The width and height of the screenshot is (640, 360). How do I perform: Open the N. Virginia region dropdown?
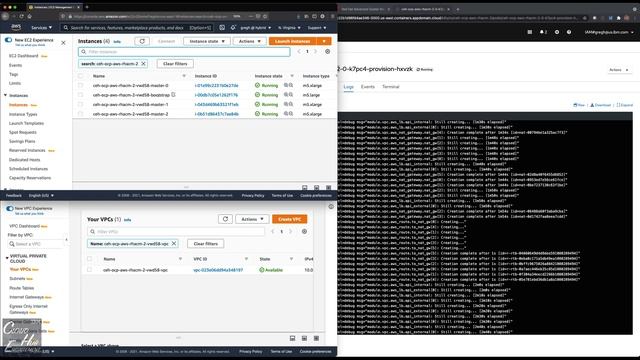pyautogui.click(x=289, y=28)
